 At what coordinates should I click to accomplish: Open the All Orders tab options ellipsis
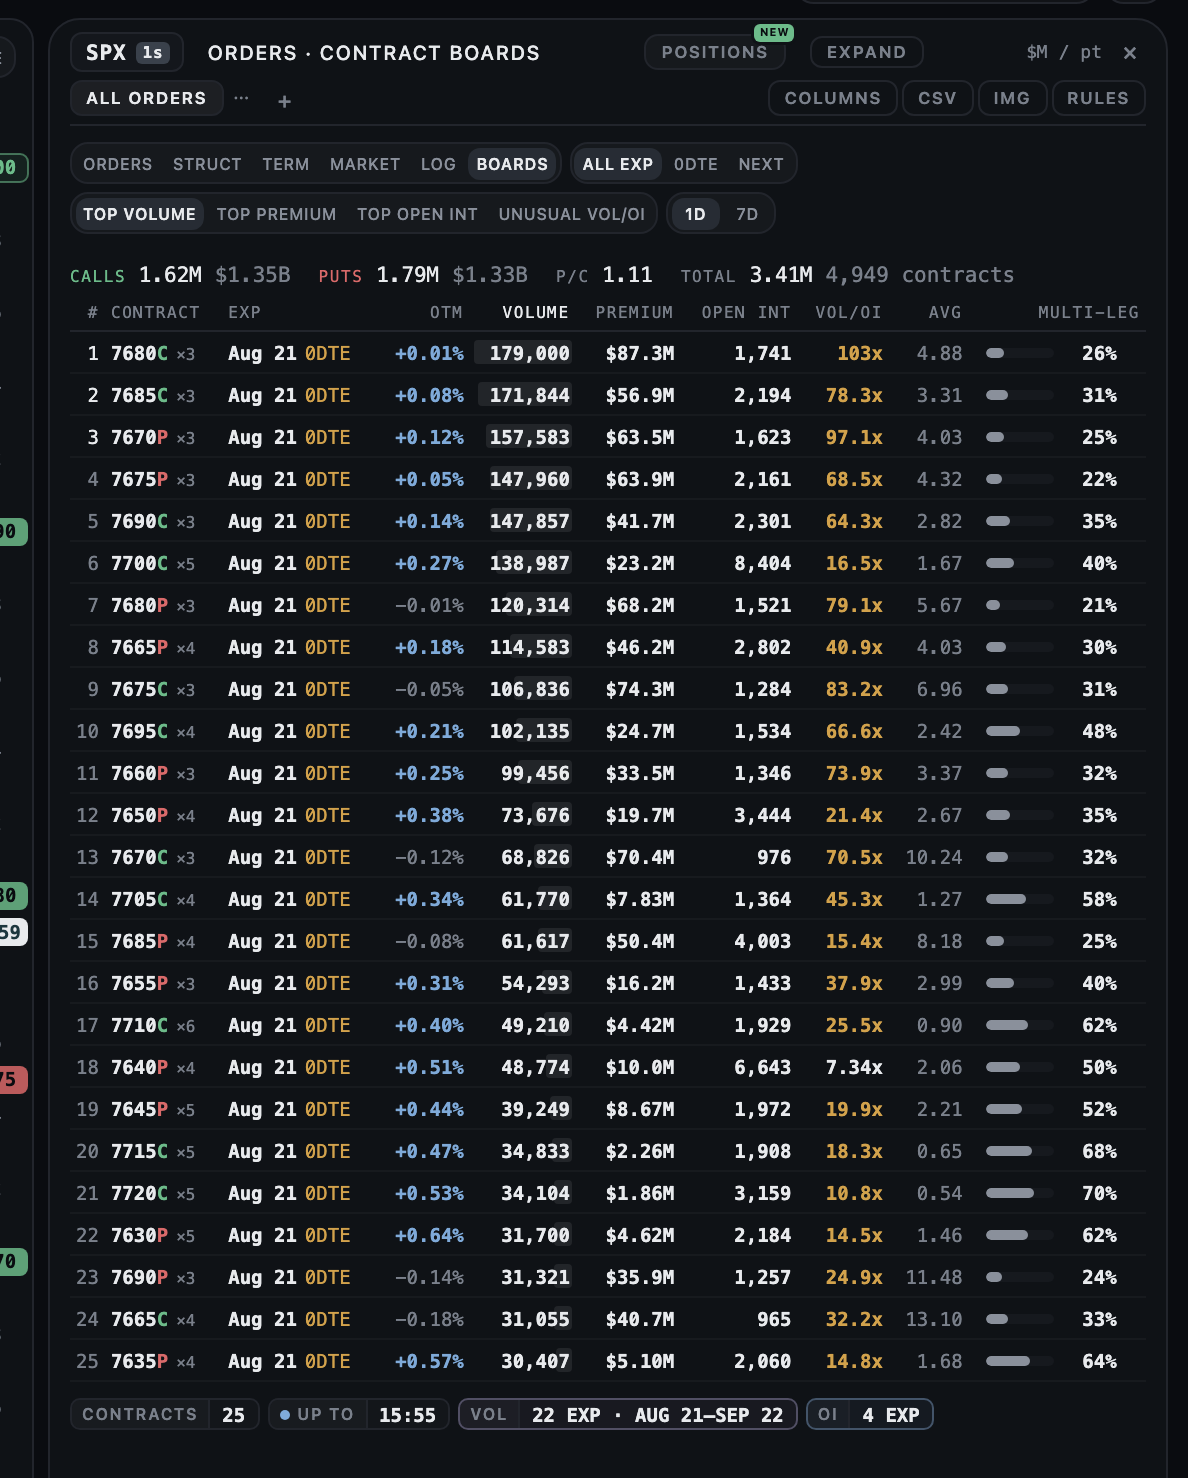(241, 98)
